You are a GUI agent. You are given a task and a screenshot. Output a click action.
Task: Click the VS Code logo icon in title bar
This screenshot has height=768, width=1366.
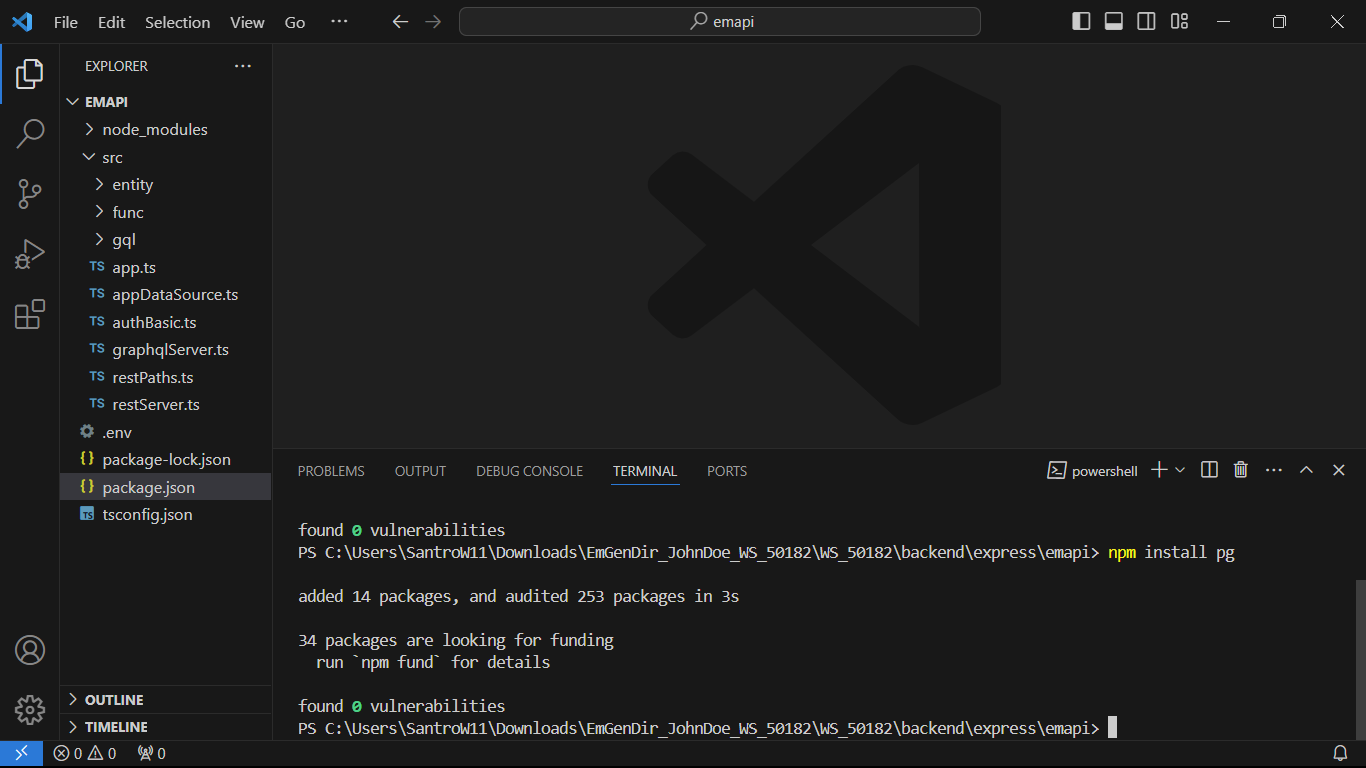(x=22, y=22)
